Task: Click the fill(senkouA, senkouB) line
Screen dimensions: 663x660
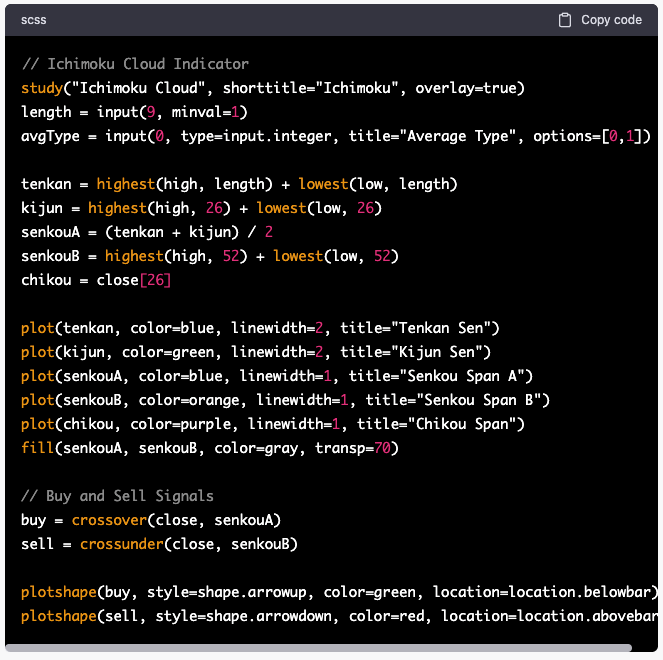Action: [x=210, y=448]
